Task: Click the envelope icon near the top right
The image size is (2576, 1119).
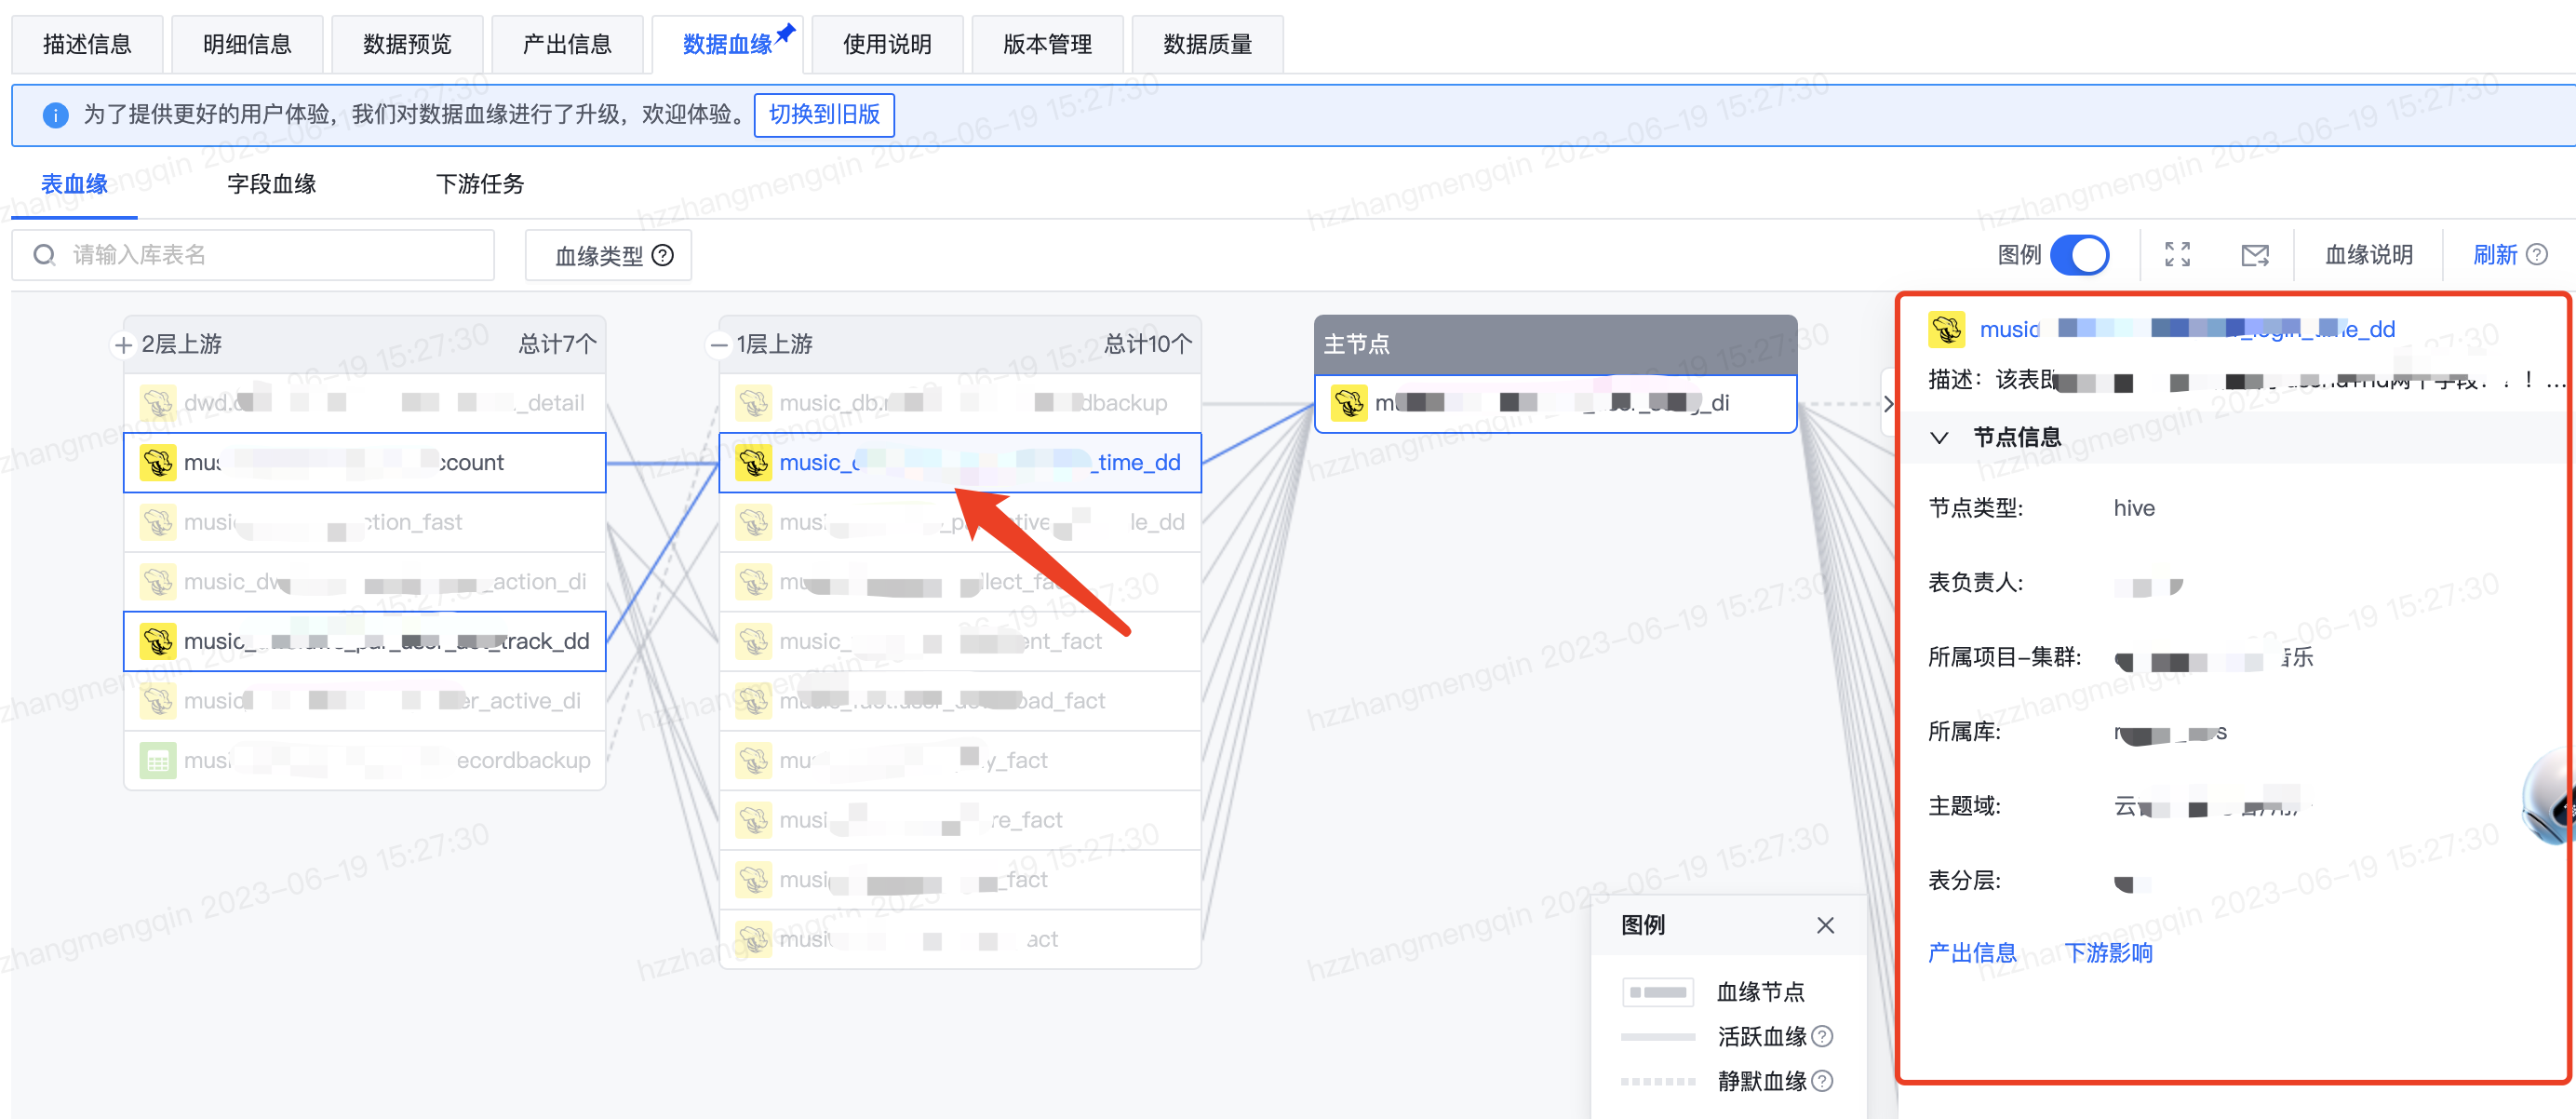Action: [x=2255, y=255]
